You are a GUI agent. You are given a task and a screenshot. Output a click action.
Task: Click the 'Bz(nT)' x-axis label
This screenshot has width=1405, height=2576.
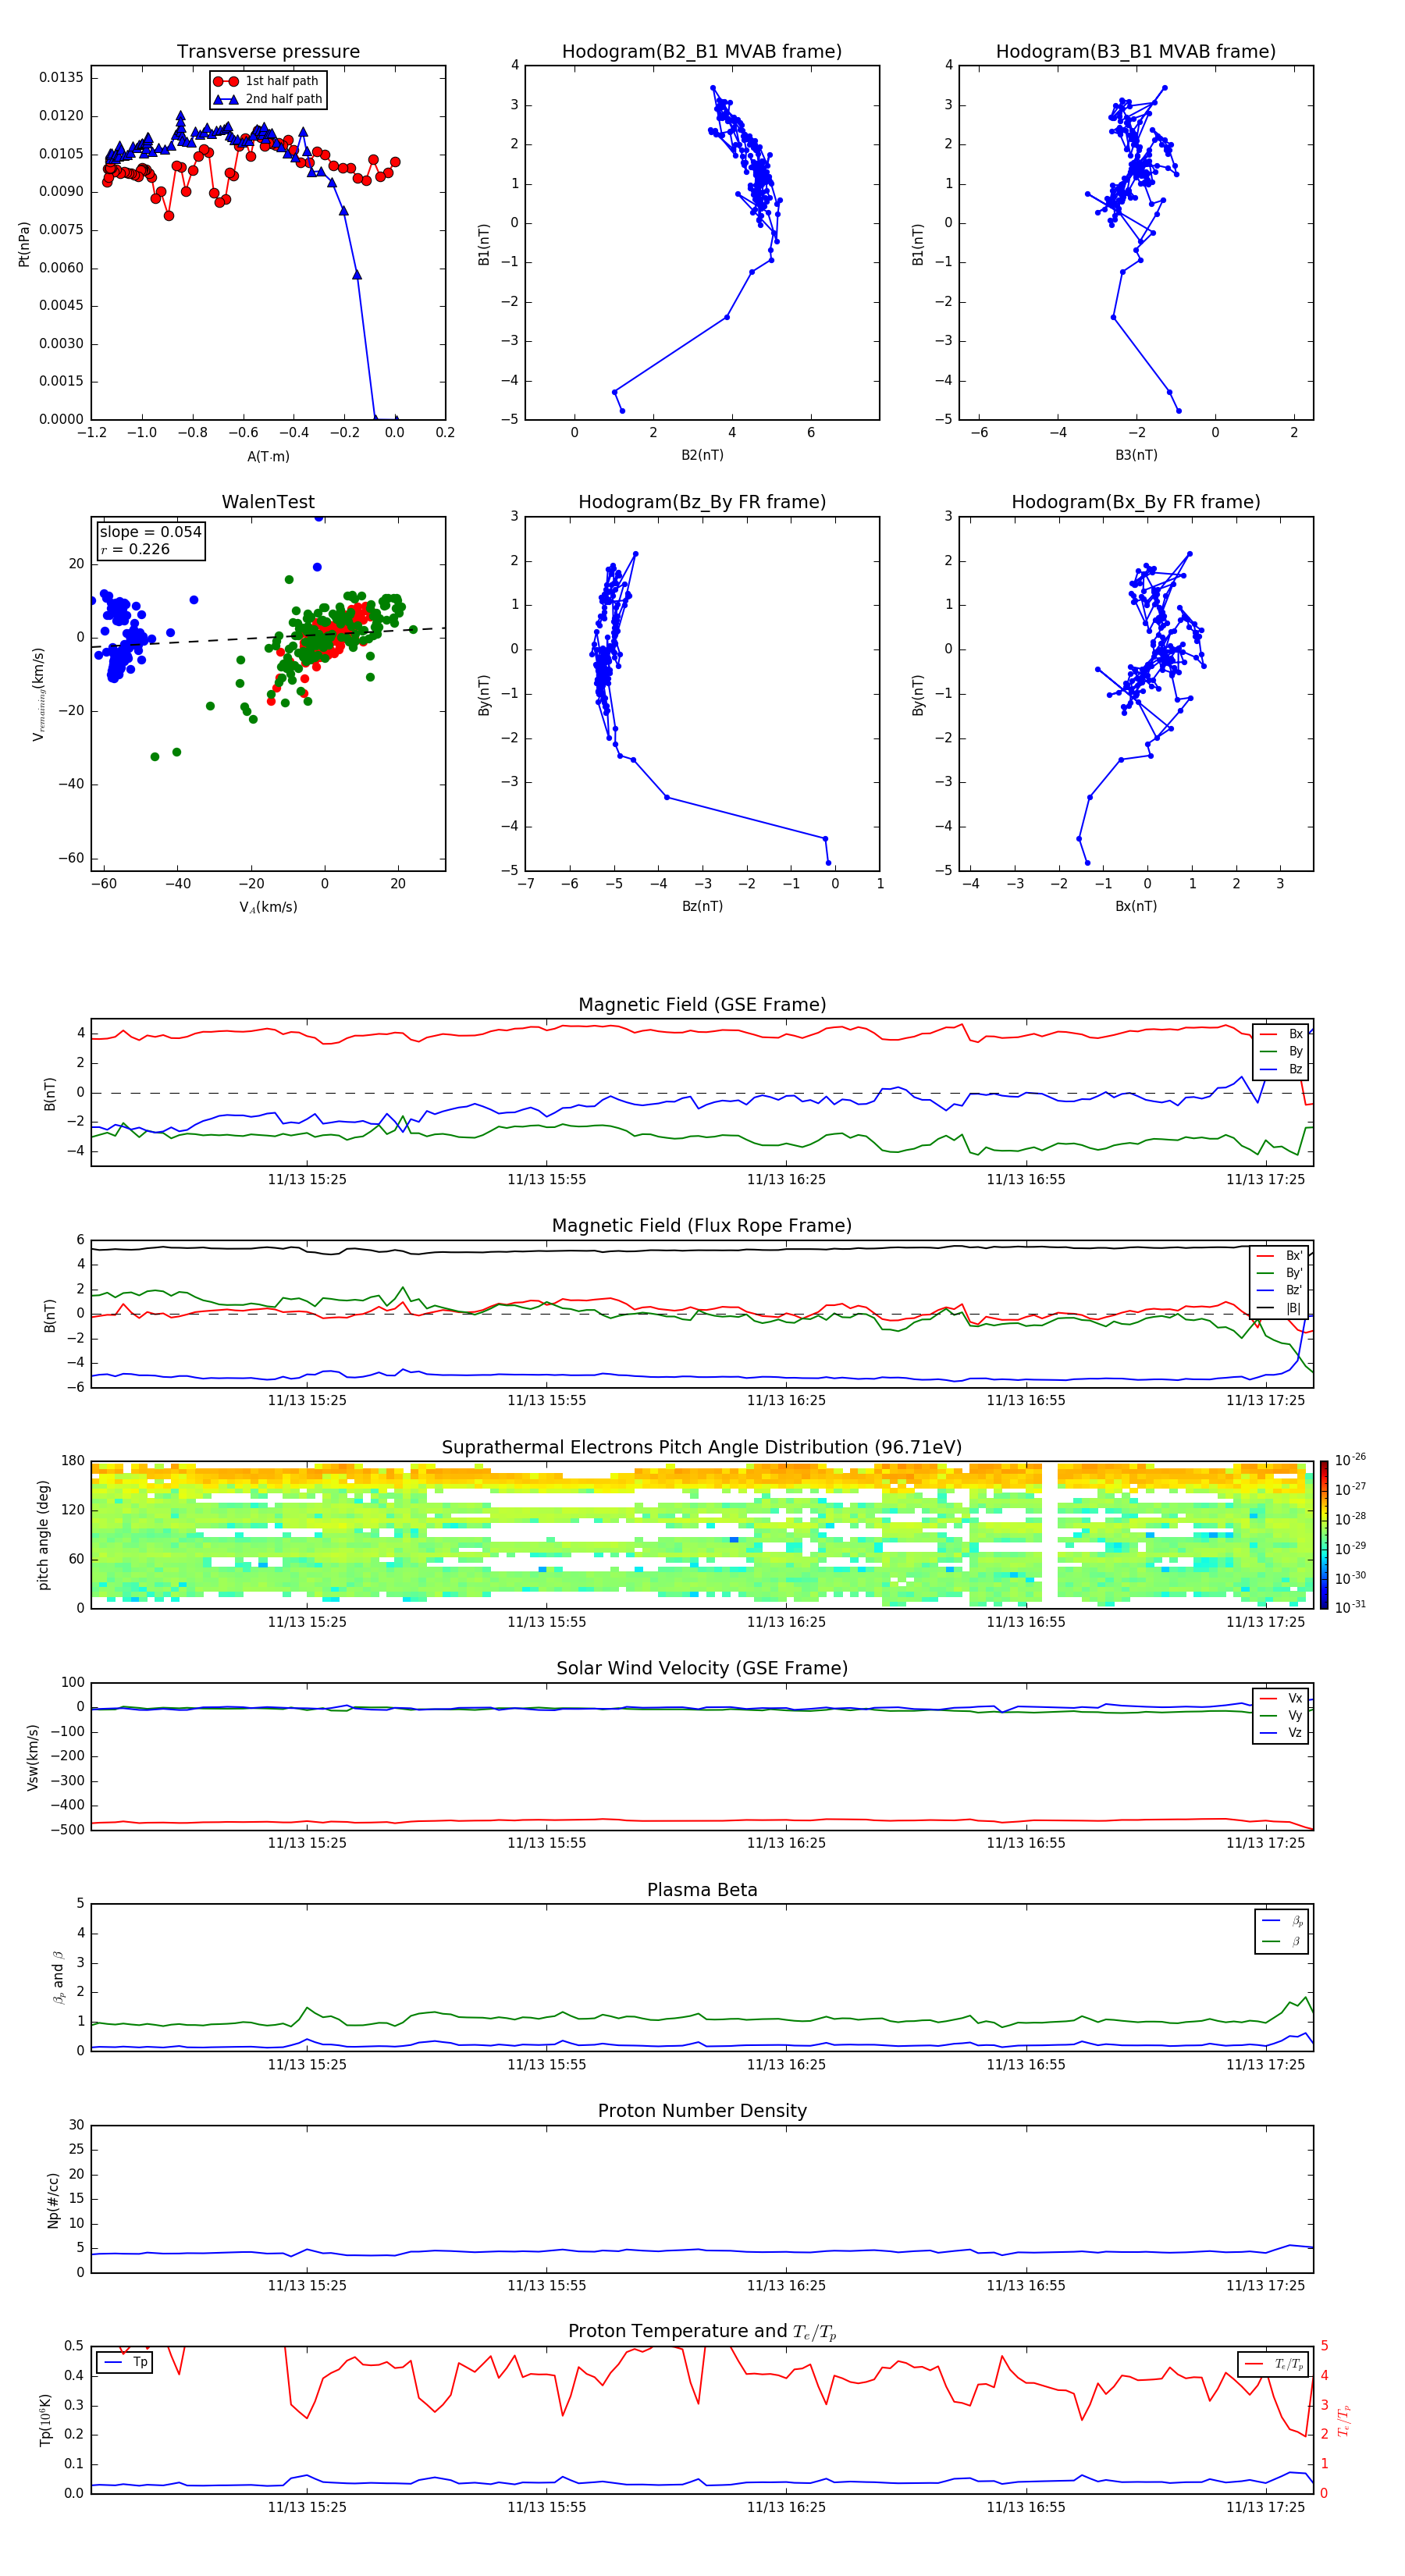click(x=702, y=906)
